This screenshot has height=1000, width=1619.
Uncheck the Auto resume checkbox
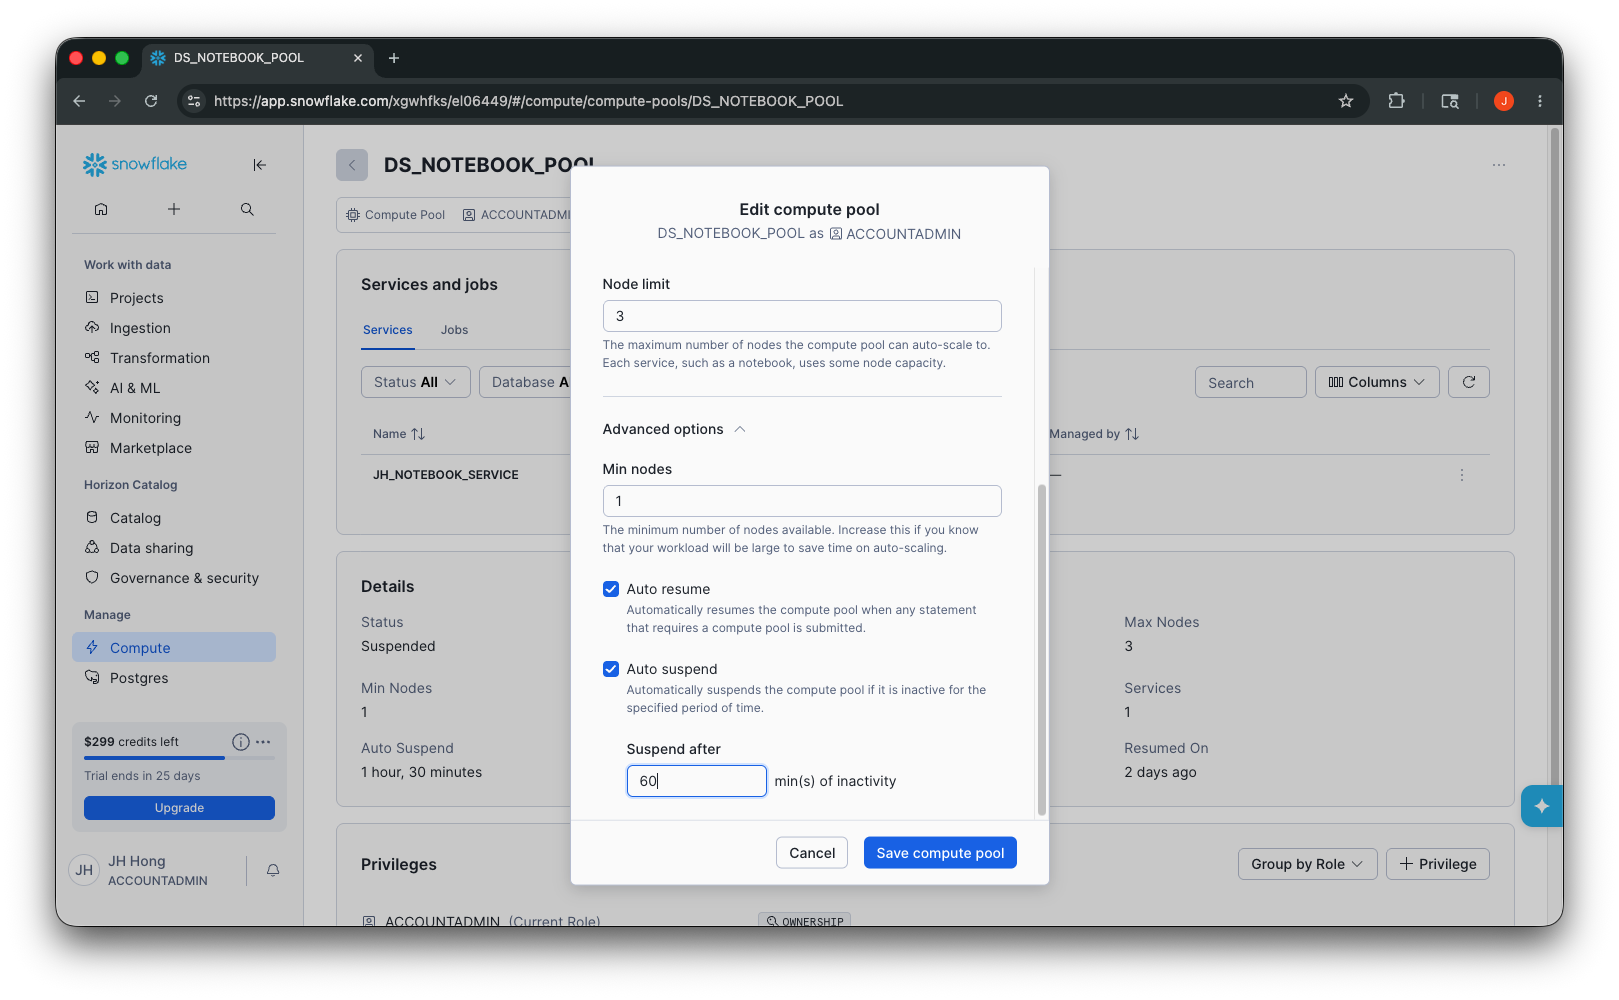tap(611, 589)
